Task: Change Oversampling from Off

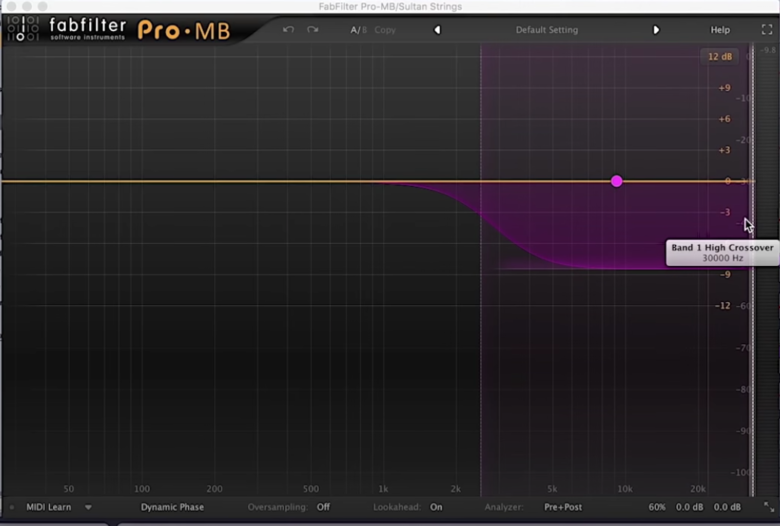Action: (323, 507)
